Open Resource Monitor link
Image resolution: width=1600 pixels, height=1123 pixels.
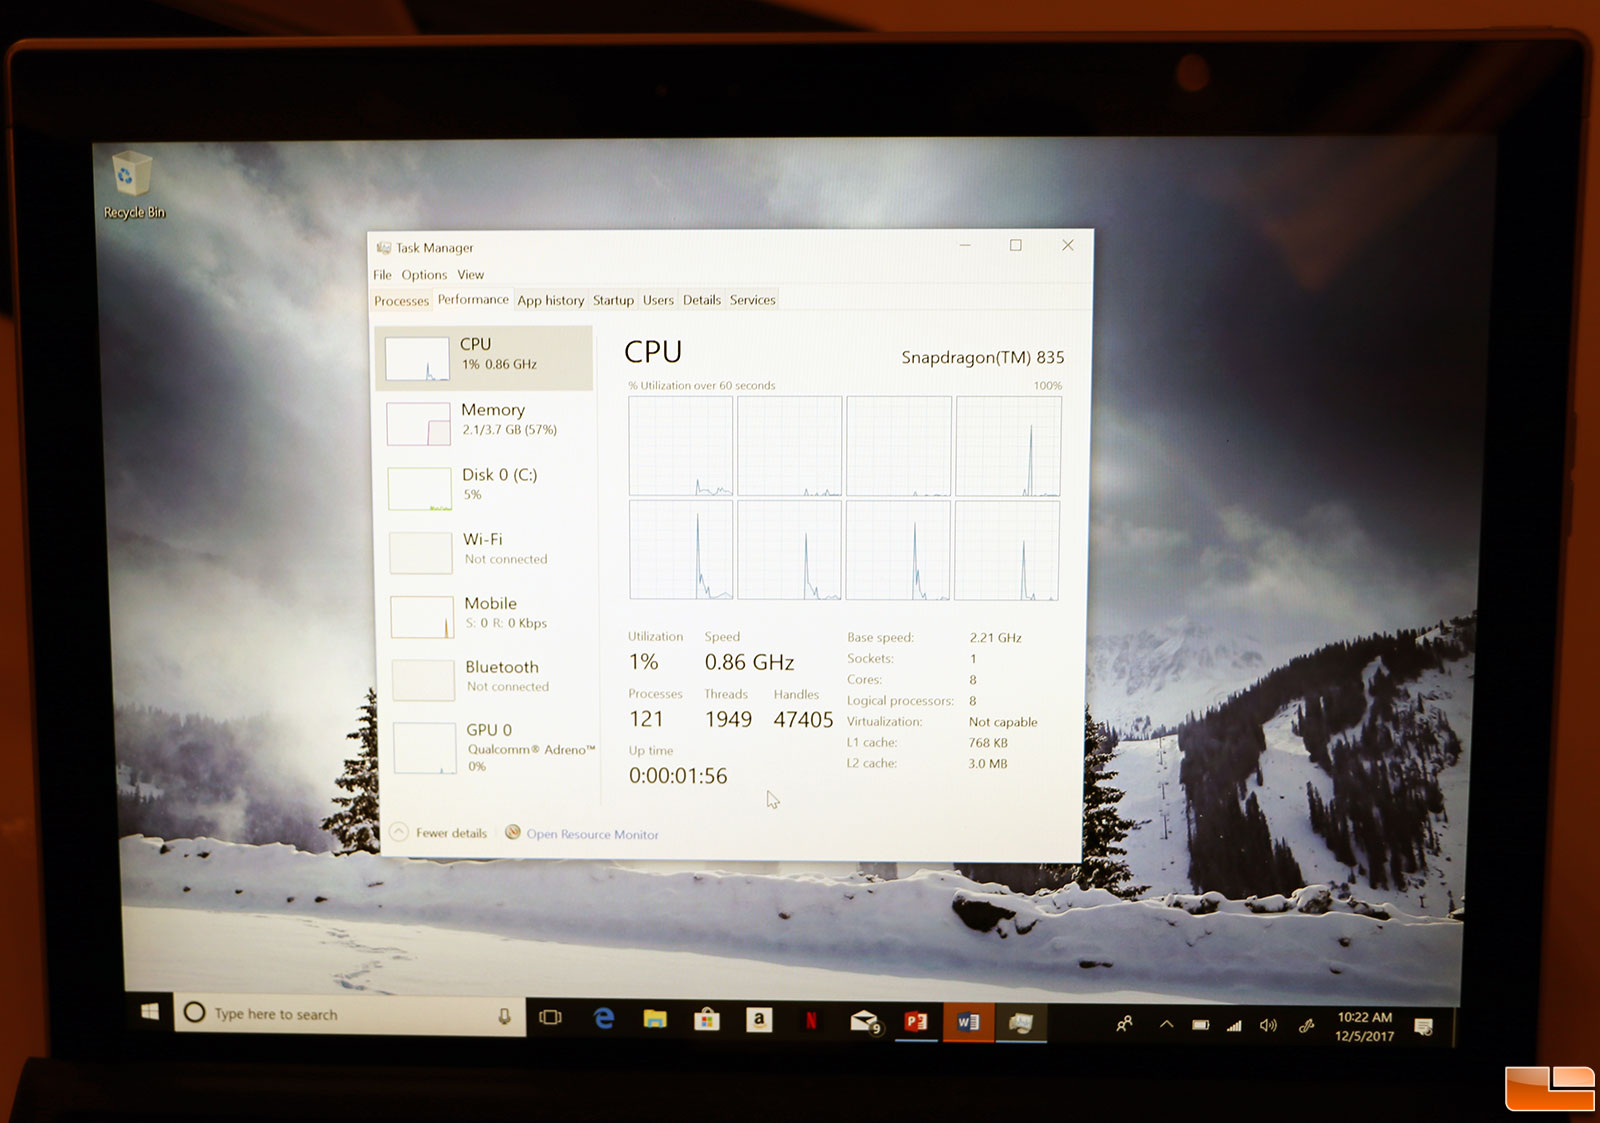click(592, 834)
